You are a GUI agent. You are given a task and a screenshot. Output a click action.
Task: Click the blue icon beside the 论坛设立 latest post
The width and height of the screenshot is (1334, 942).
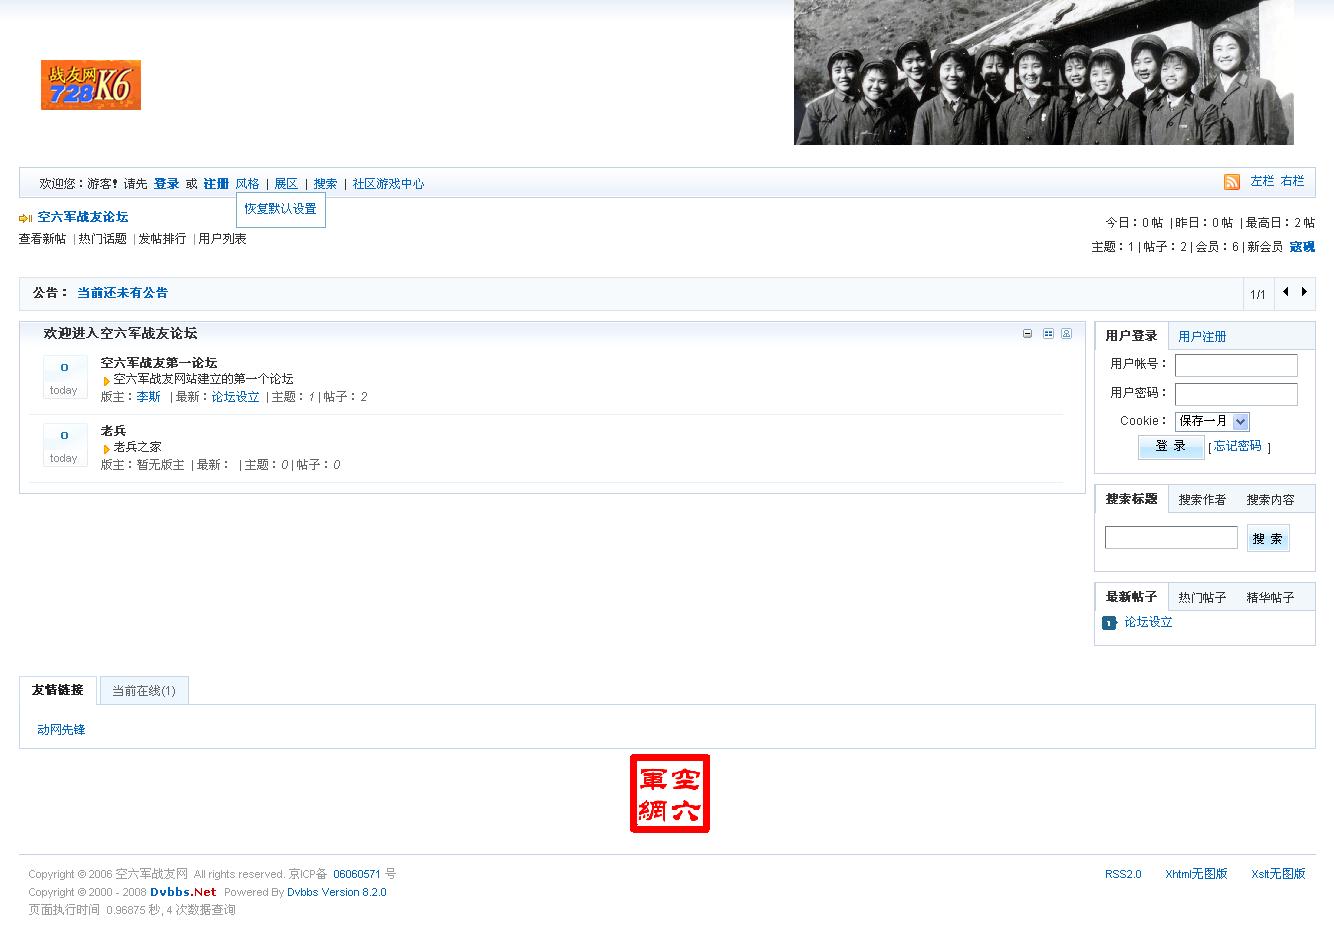(x=1109, y=623)
